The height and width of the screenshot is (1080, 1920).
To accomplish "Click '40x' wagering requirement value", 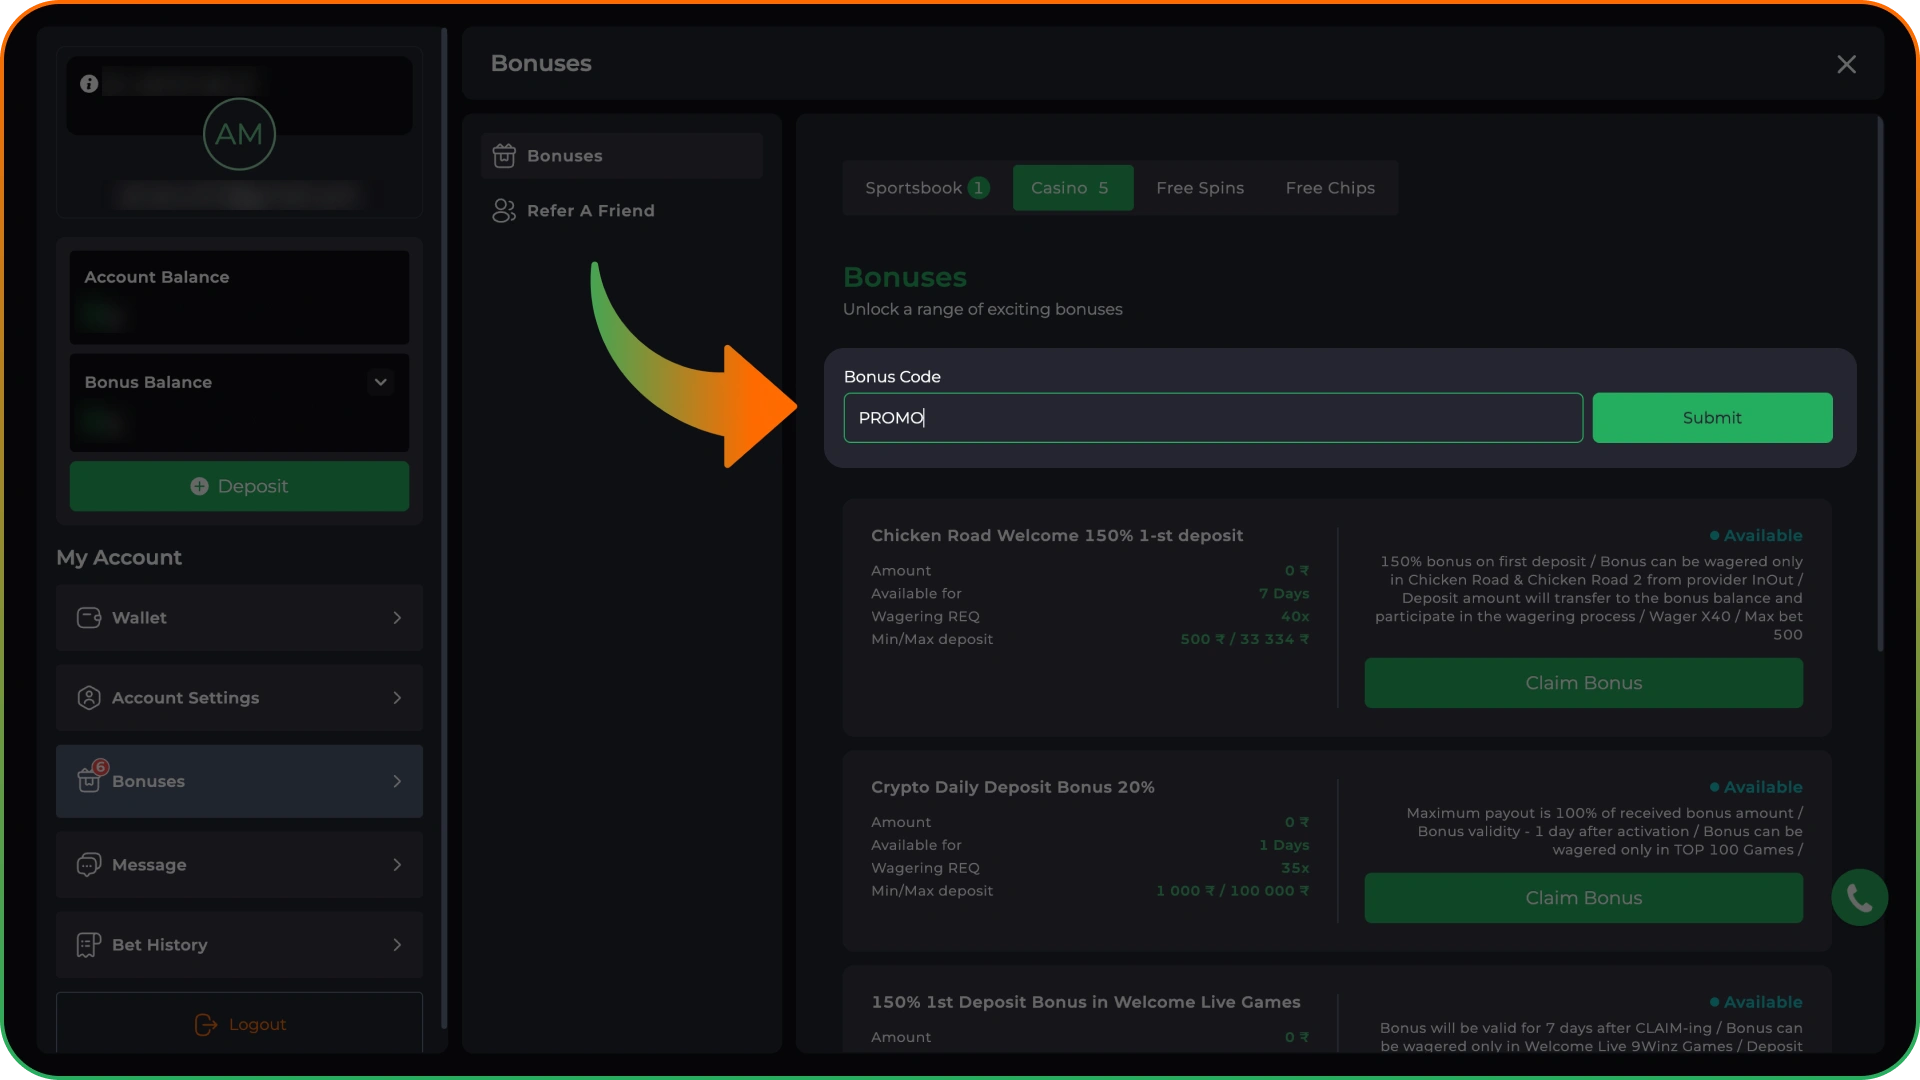I will [1295, 617].
